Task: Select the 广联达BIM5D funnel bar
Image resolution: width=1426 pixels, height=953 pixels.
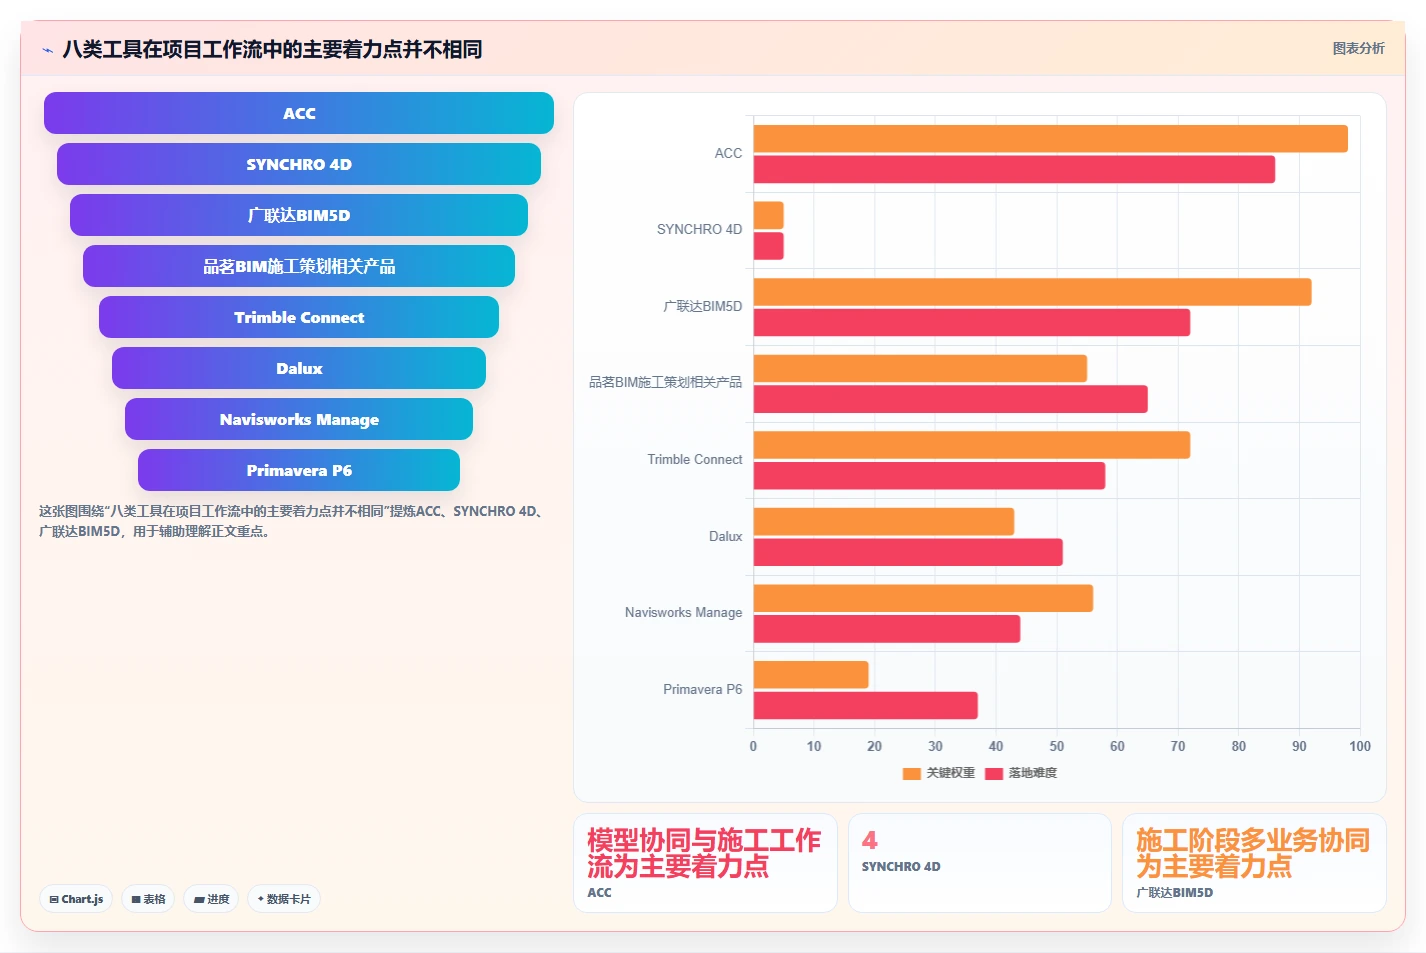Action: point(299,215)
